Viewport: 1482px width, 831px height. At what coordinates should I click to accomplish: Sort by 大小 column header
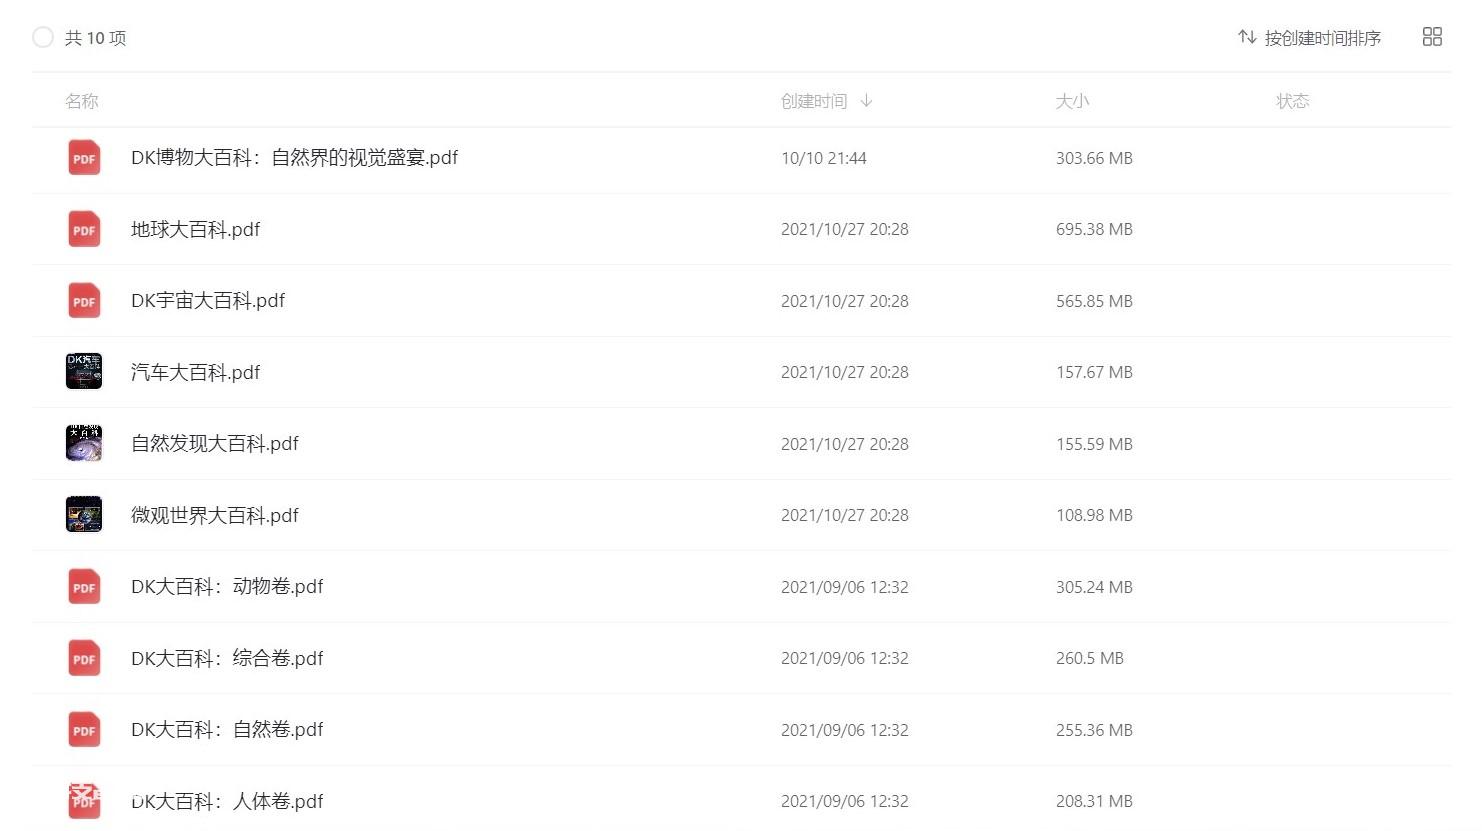point(1072,101)
